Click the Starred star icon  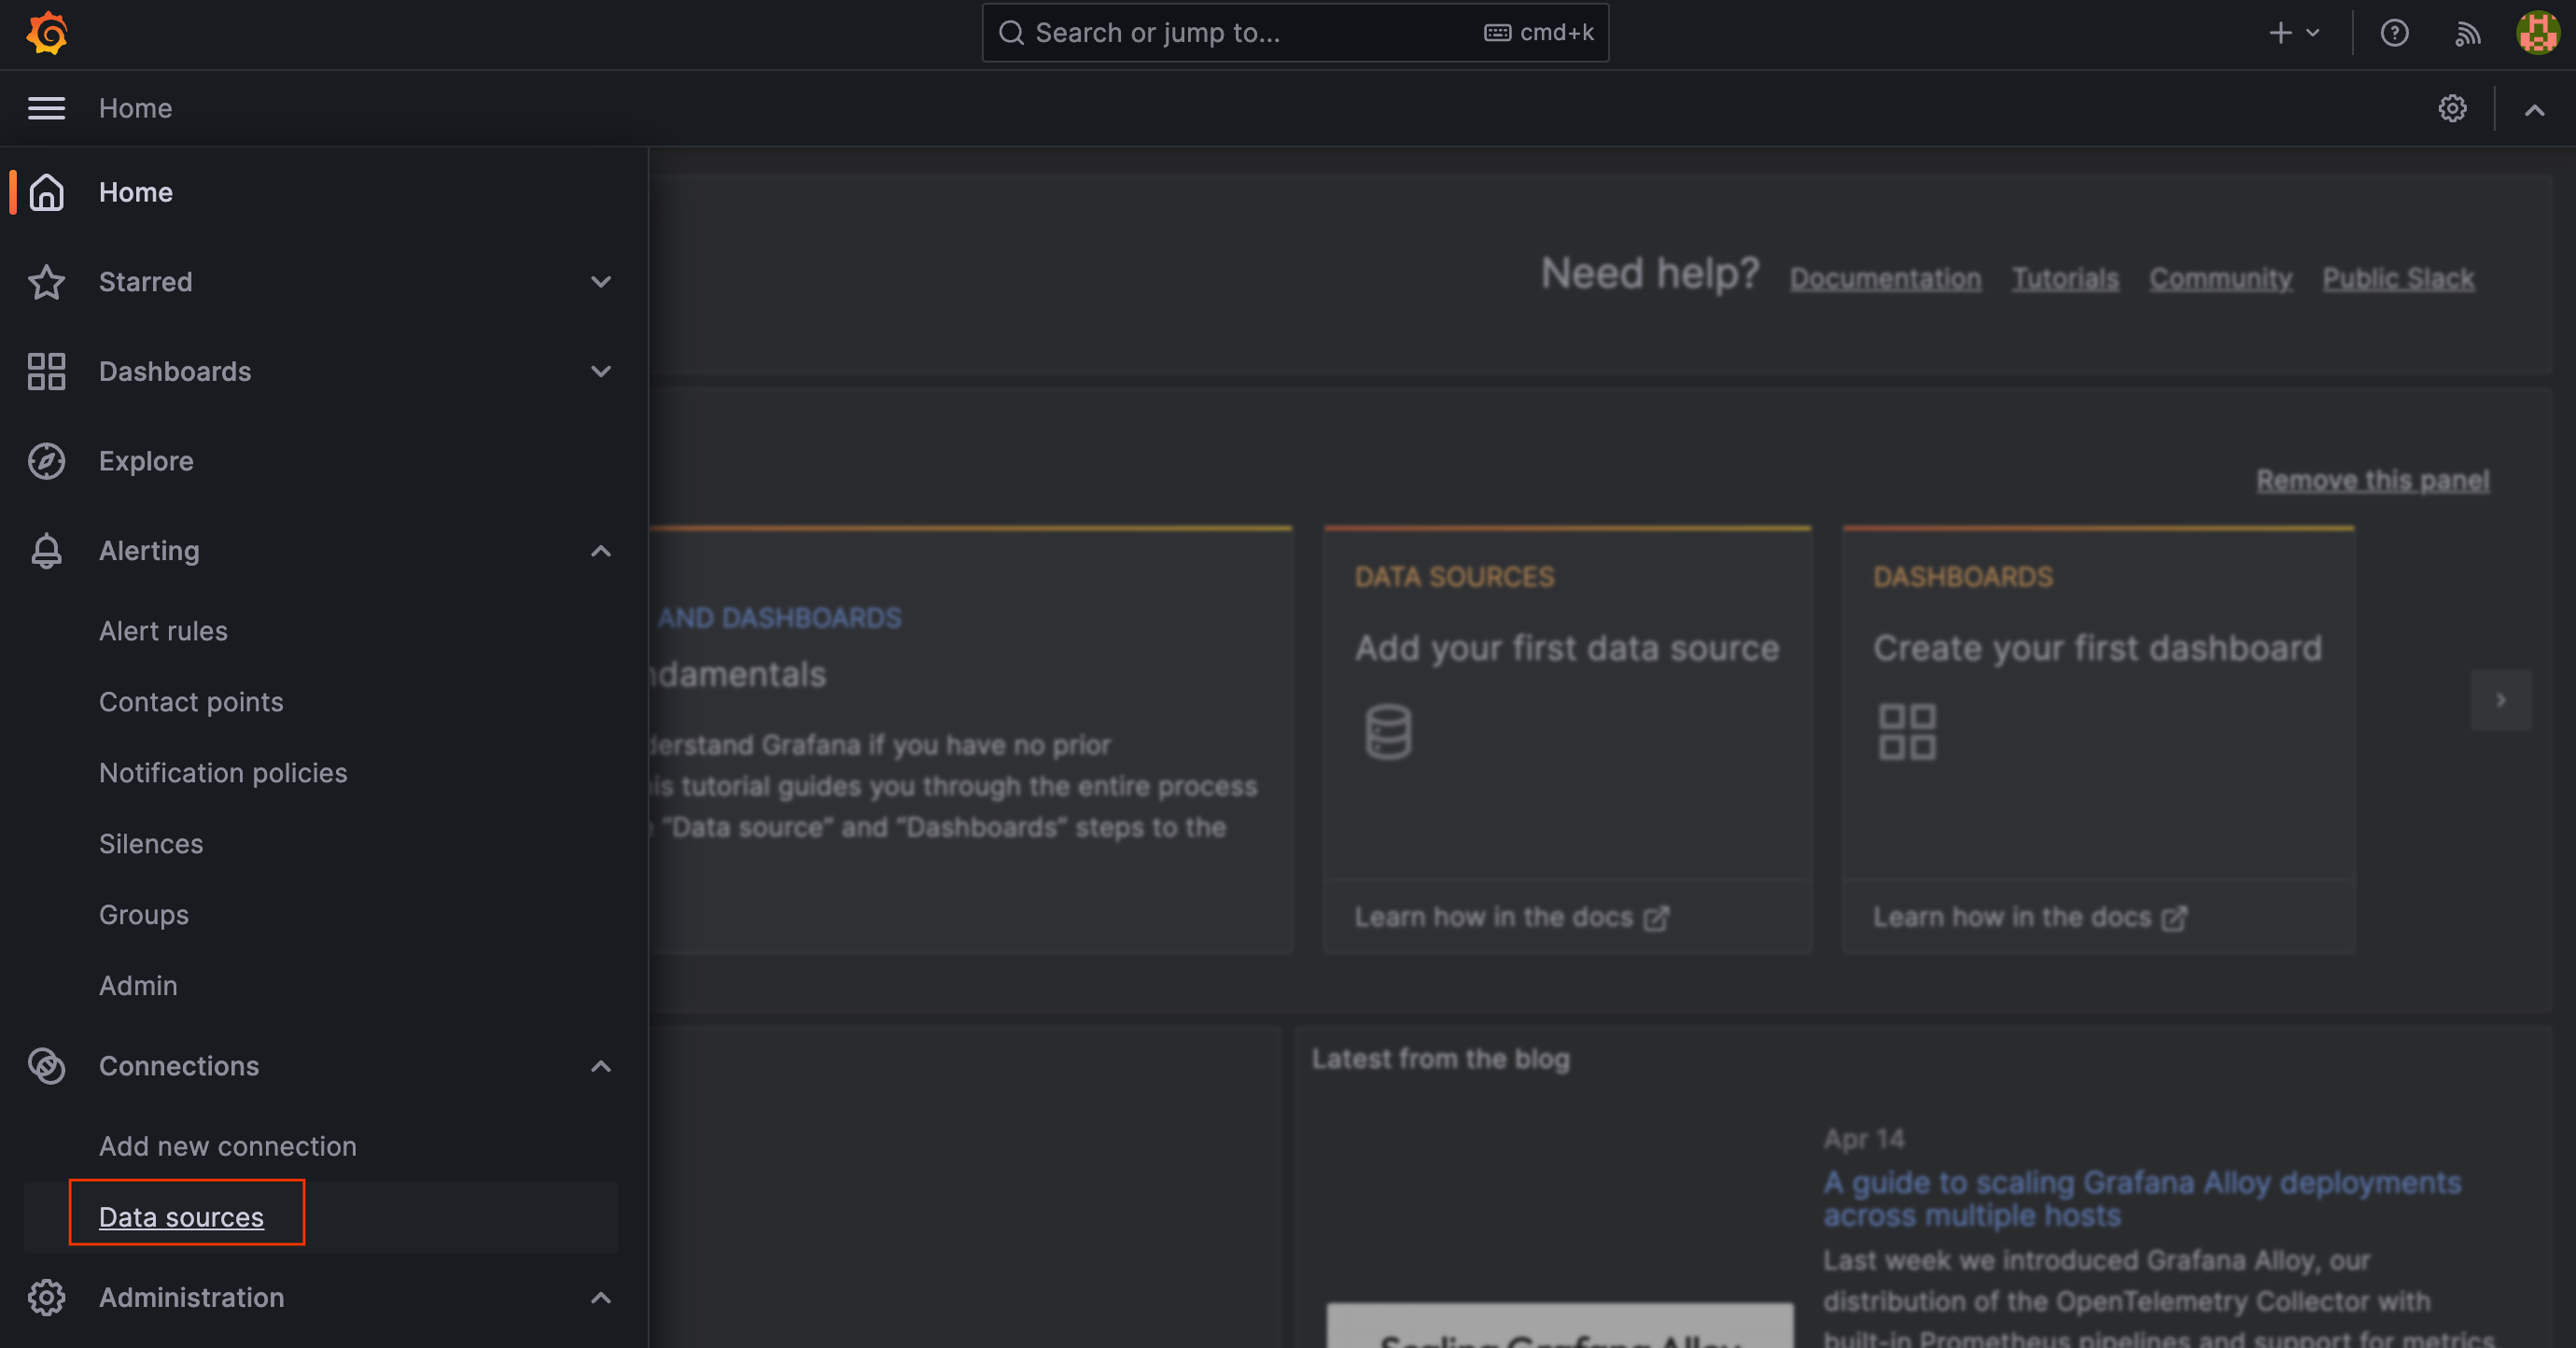tap(46, 279)
